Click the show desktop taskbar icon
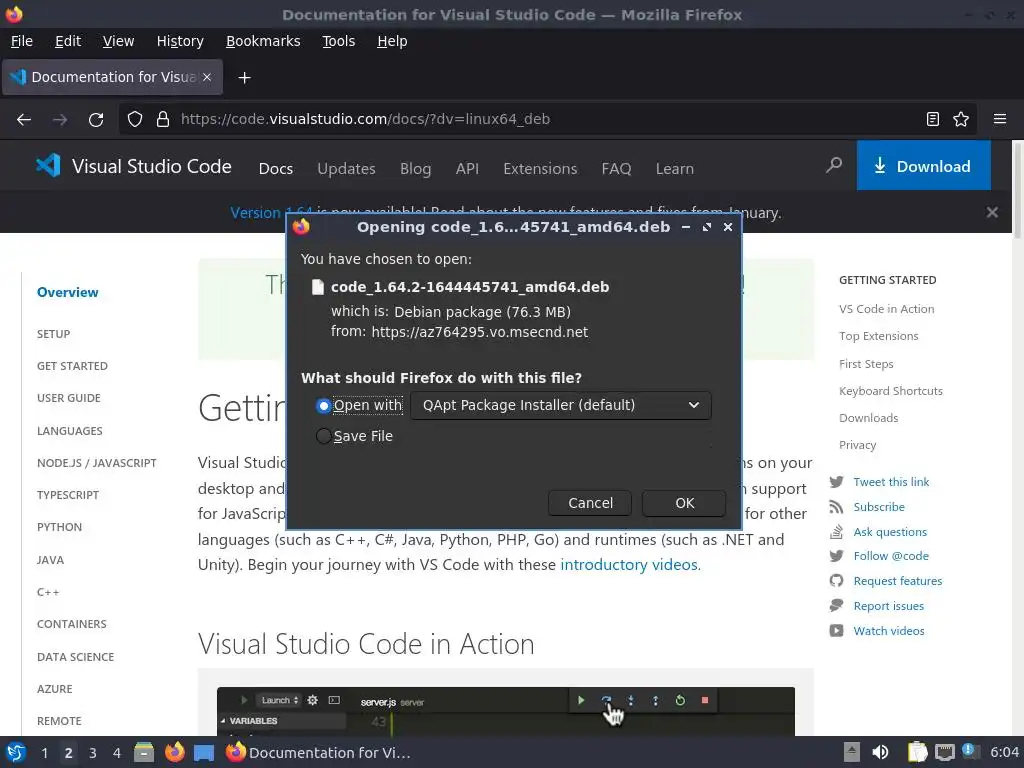1024x768 pixels. [x=204, y=753]
